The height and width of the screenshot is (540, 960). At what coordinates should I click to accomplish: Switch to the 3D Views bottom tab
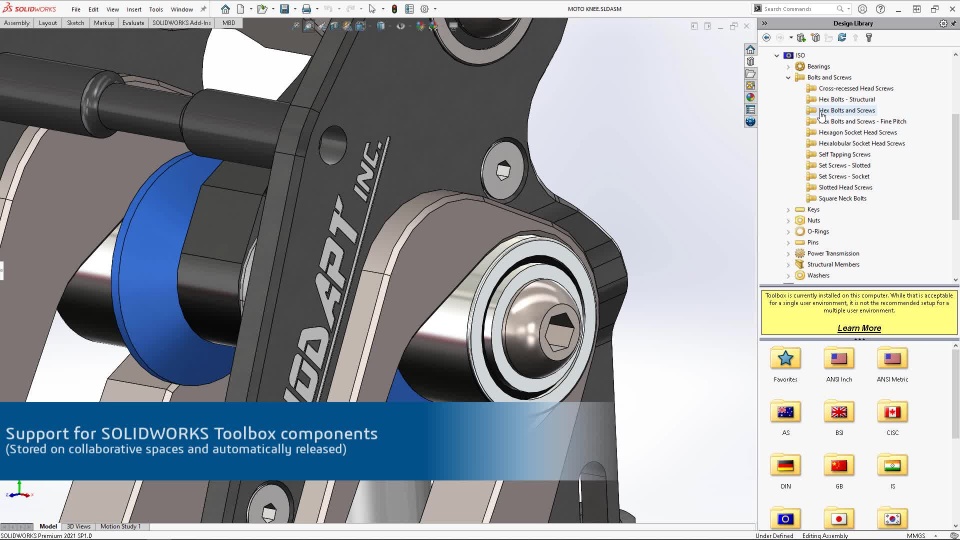78,527
